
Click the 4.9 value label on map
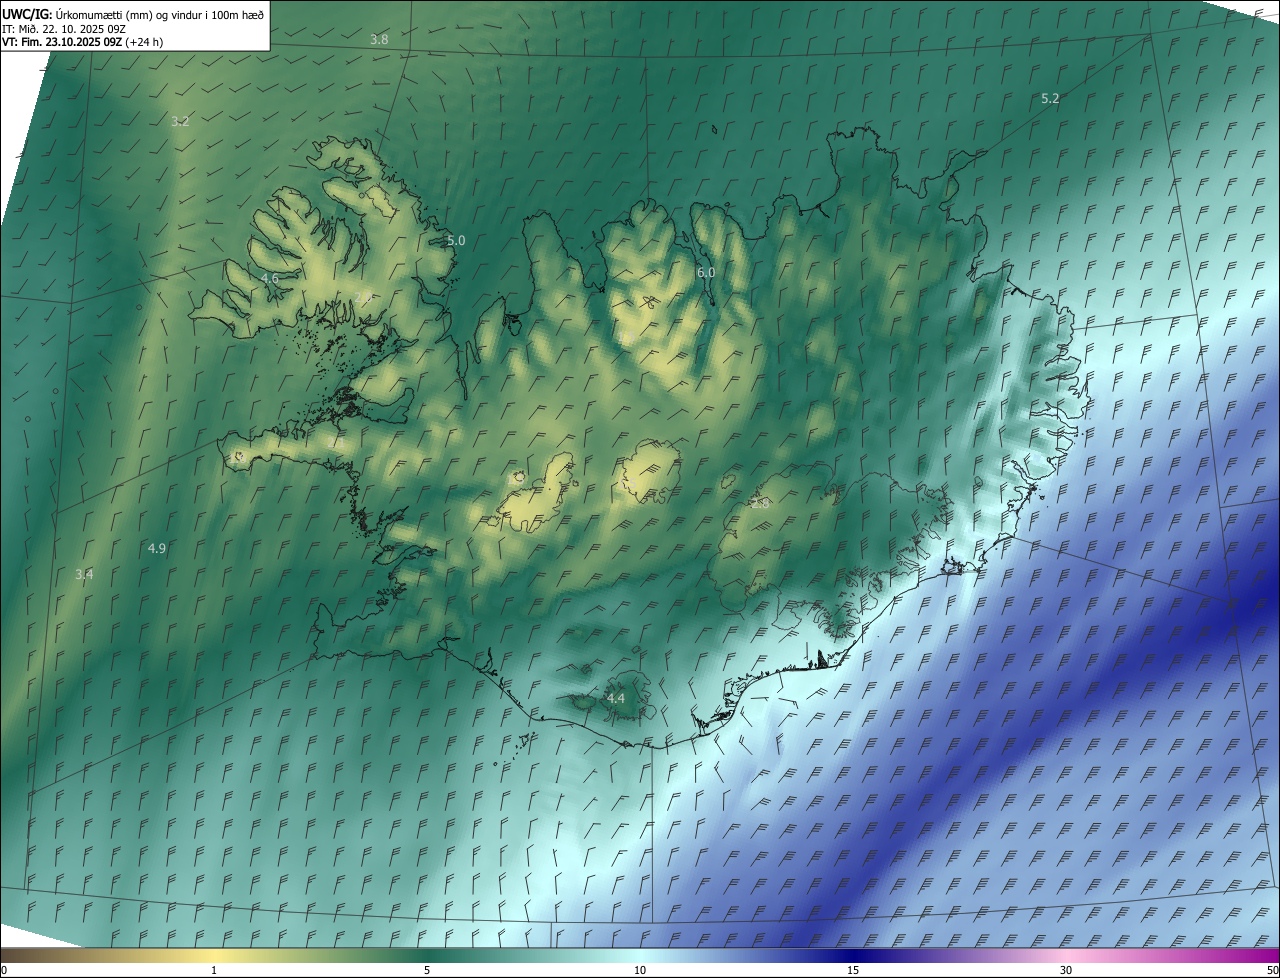point(157,548)
